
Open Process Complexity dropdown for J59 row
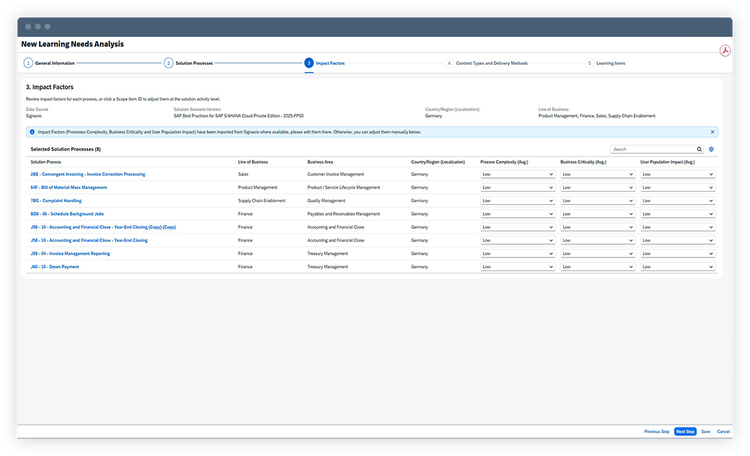click(x=518, y=254)
